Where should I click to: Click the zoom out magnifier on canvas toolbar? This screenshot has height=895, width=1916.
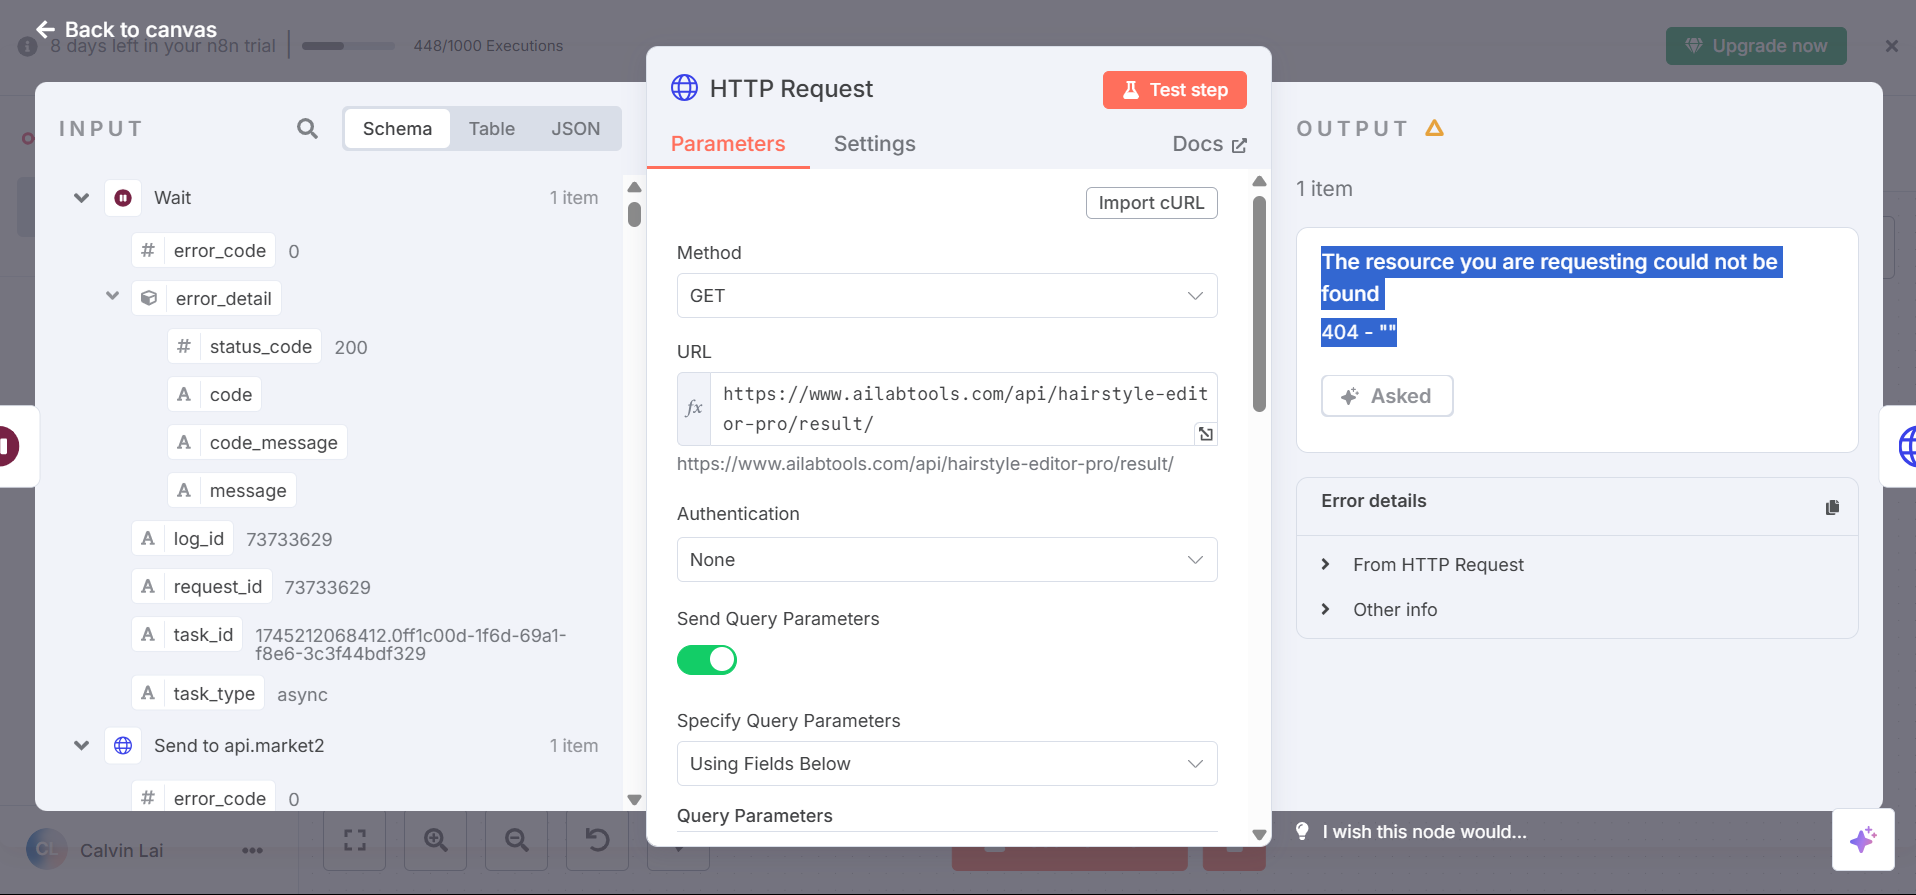click(x=516, y=840)
